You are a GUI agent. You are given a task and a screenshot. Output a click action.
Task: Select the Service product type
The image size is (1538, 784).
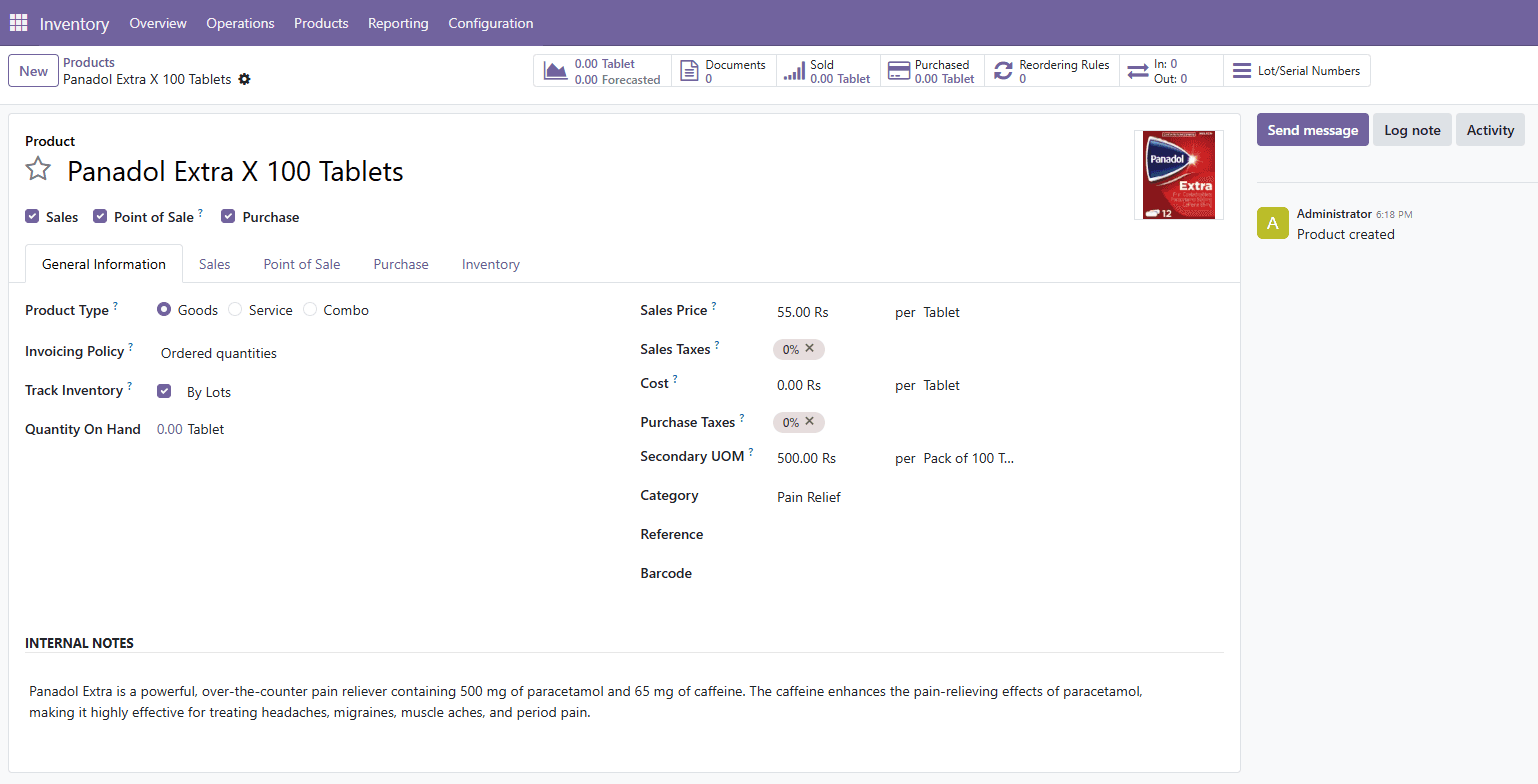click(x=235, y=310)
